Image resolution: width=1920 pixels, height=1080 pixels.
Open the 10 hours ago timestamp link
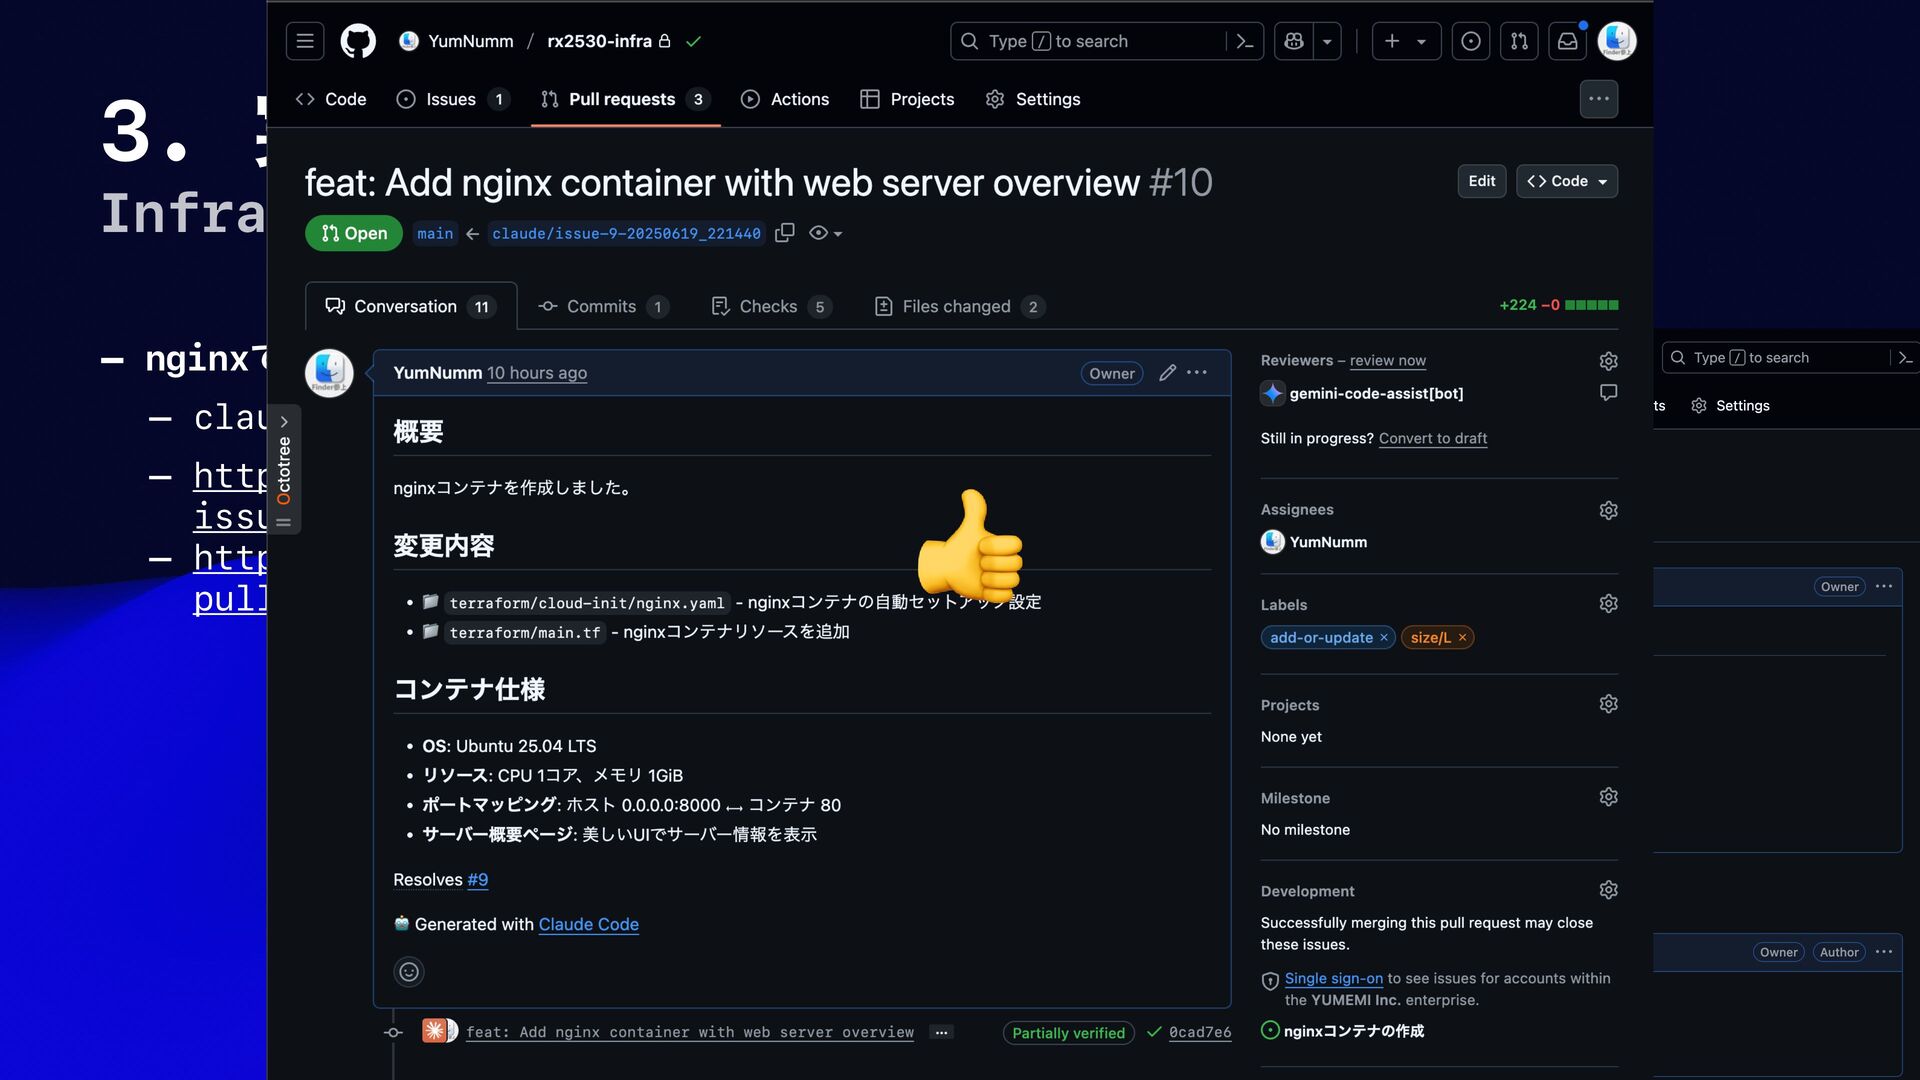(x=537, y=373)
